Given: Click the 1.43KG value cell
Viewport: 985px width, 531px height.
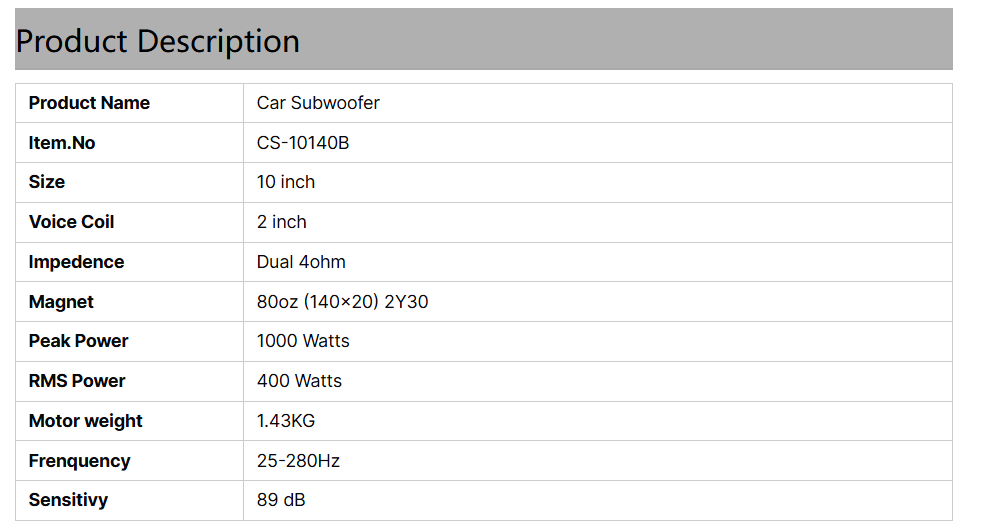Looking at the screenshot, I should point(286,421).
